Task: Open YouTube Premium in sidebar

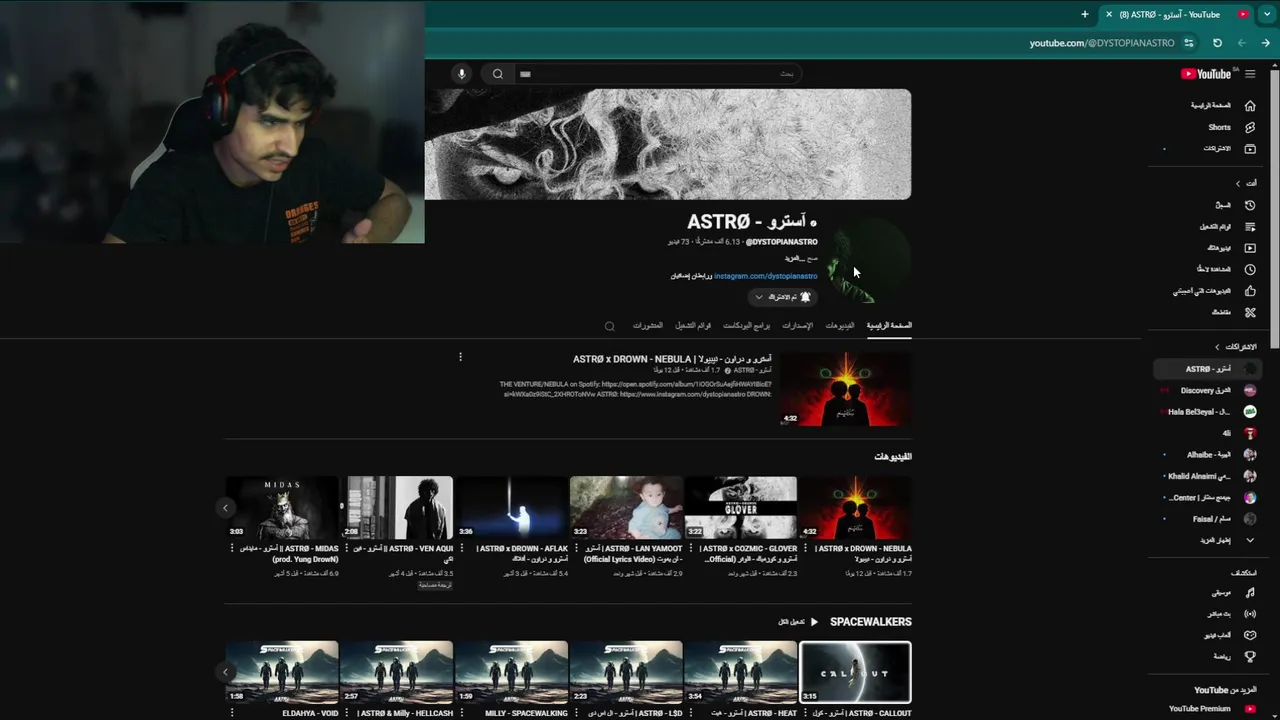Action: [1206, 709]
